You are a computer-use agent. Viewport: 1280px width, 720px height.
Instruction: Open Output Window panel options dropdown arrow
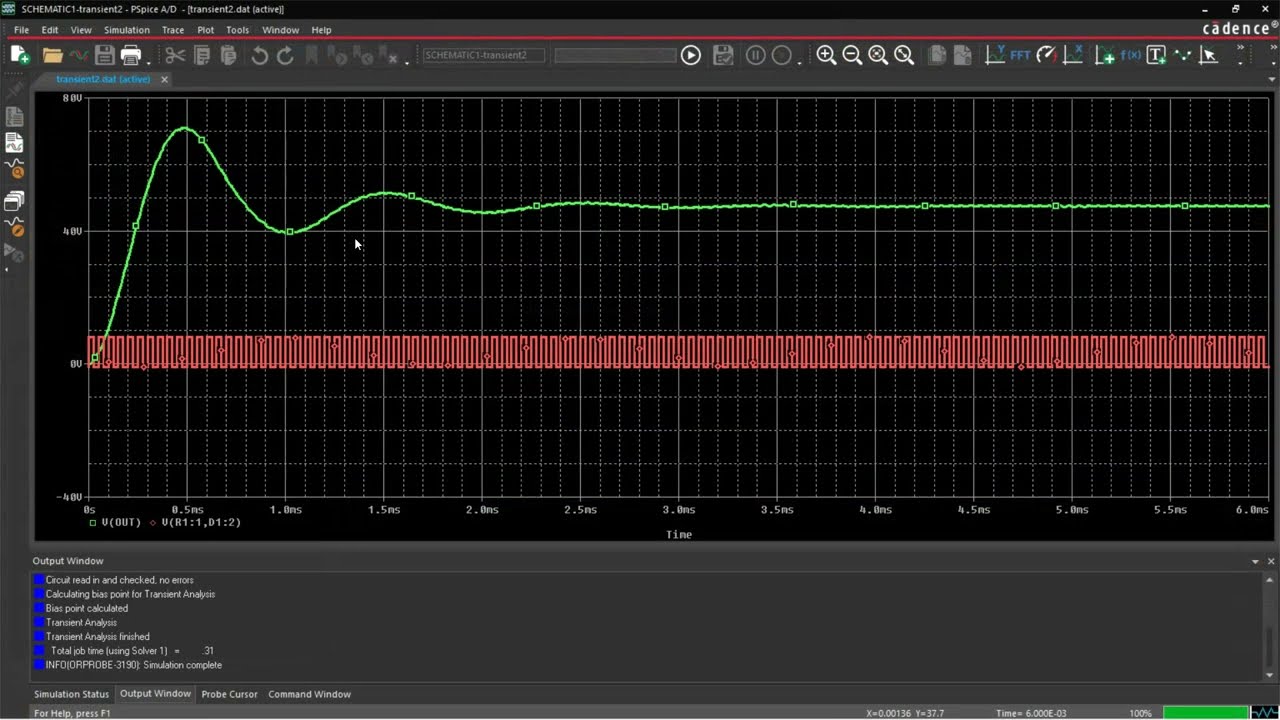(x=1255, y=562)
